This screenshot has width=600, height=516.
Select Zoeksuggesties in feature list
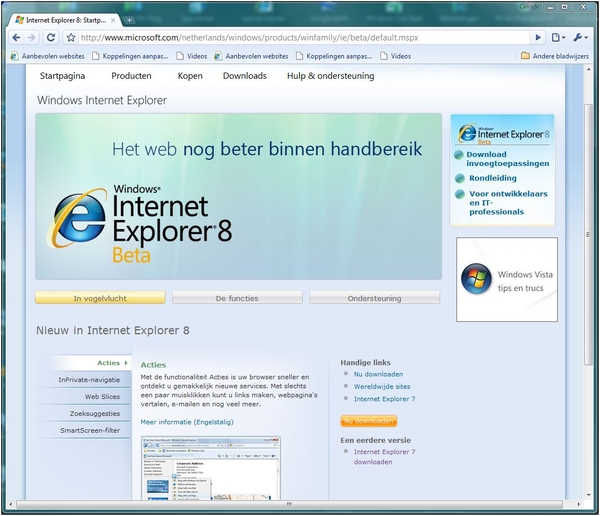pyautogui.click(x=95, y=413)
